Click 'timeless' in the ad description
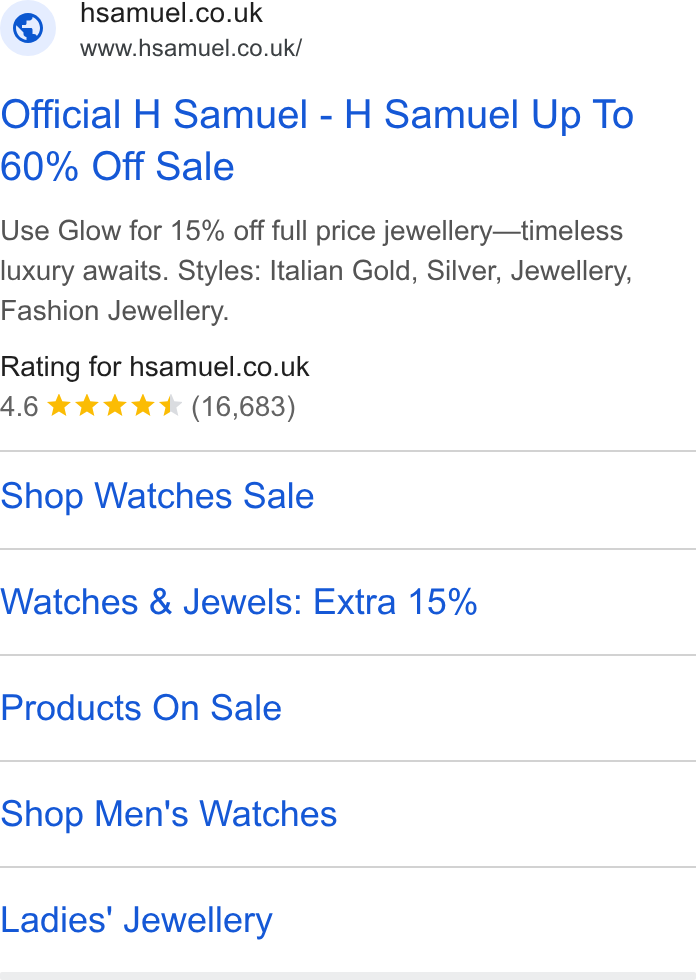696x980 pixels. tap(572, 231)
